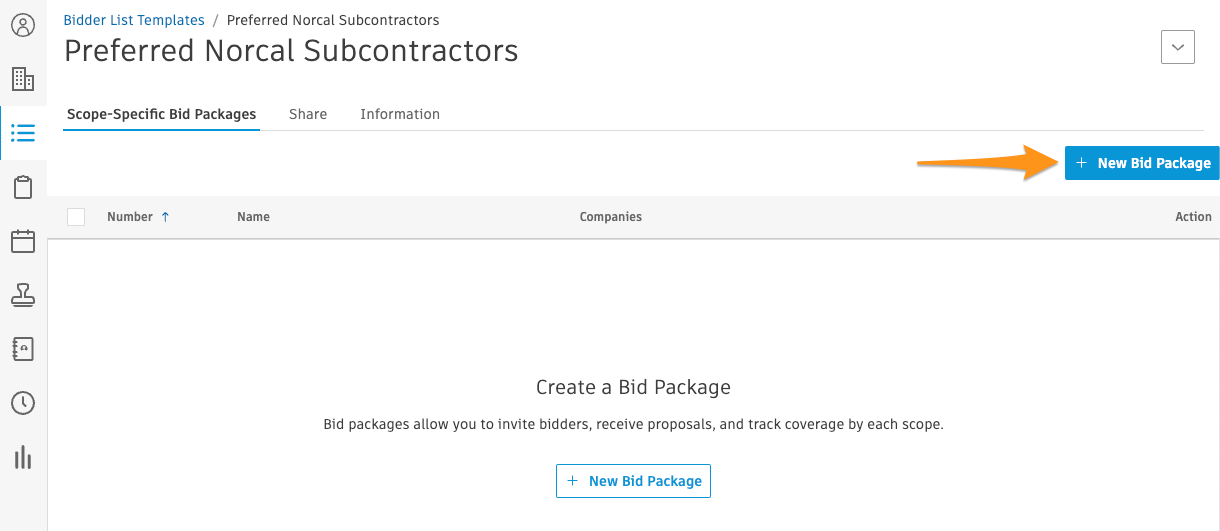
Task: Open the user profile icon in sidebar
Action: (x=22, y=25)
